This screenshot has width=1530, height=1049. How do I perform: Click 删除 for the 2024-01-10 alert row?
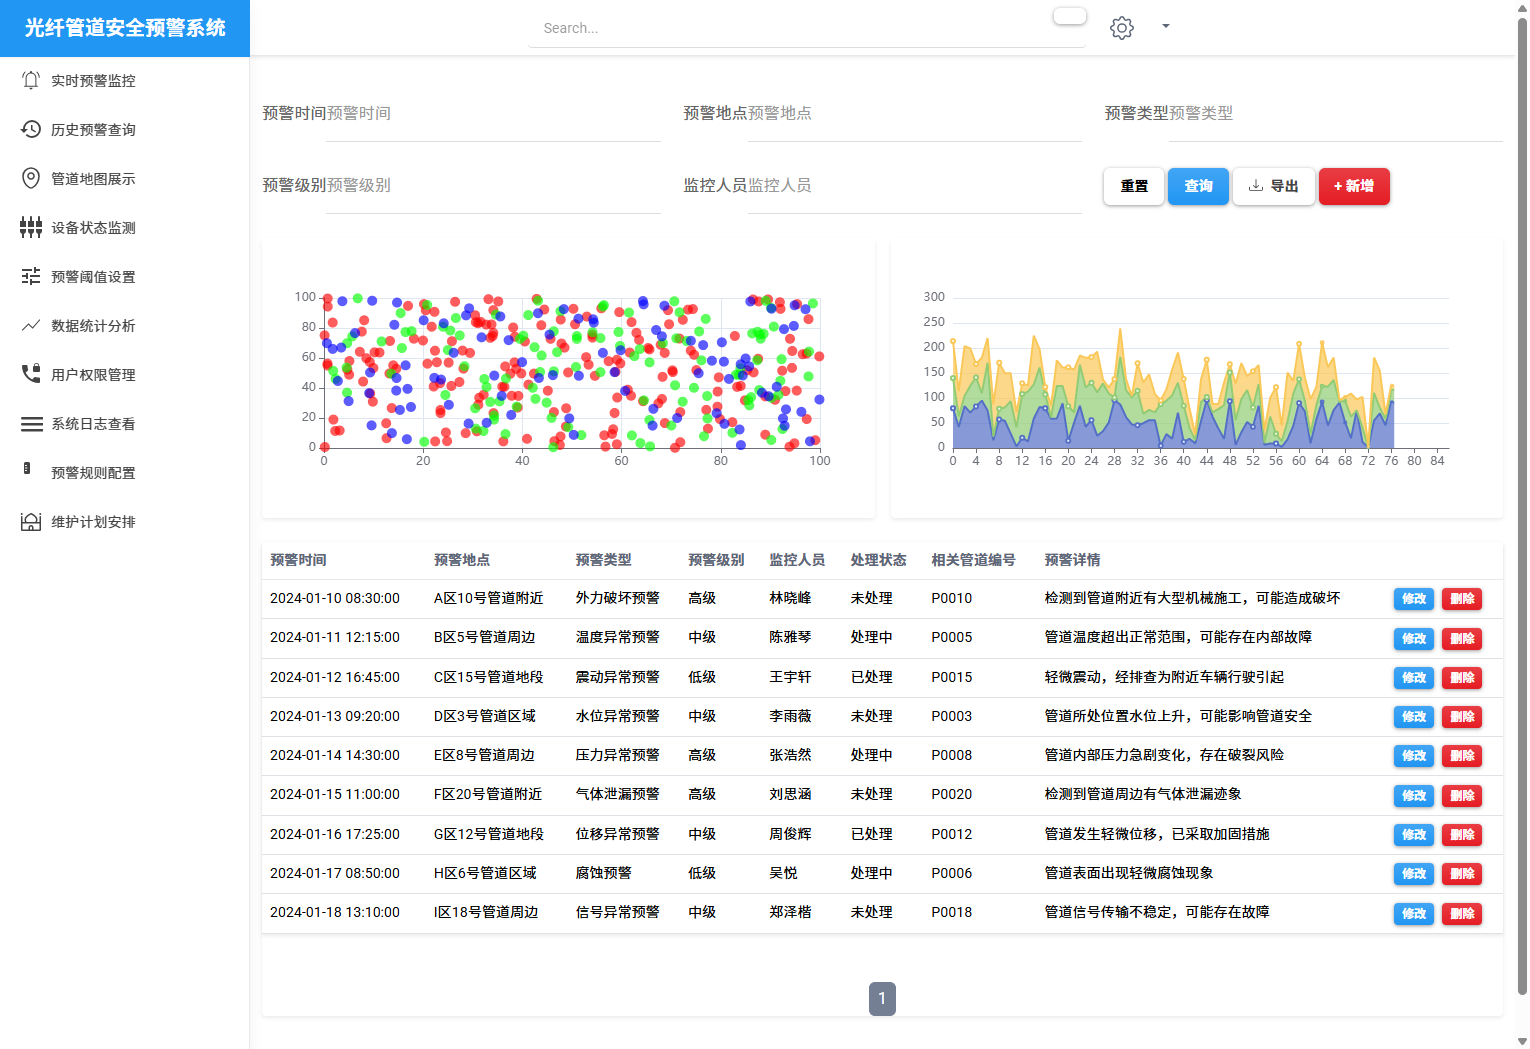(1461, 599)
